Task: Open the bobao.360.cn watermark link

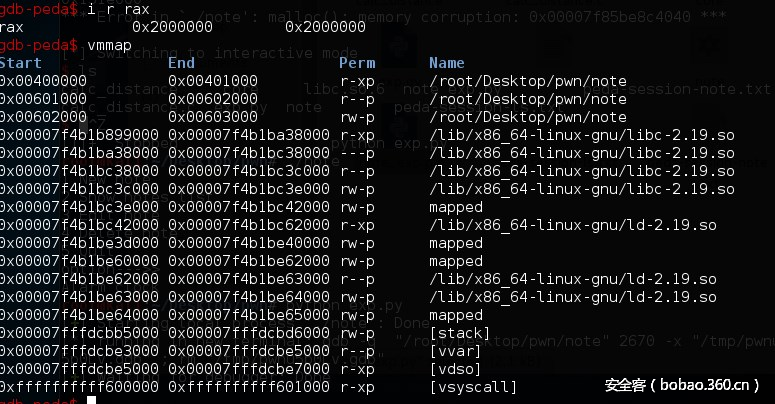Action: (683, 384)
